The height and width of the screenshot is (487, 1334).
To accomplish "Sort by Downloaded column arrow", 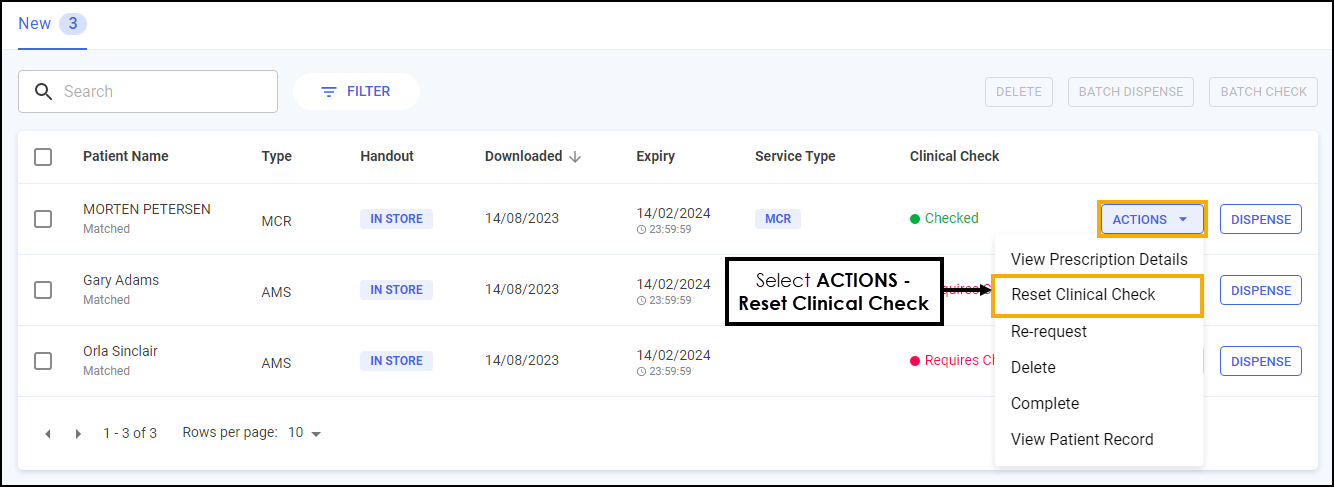I will point(575,157).
